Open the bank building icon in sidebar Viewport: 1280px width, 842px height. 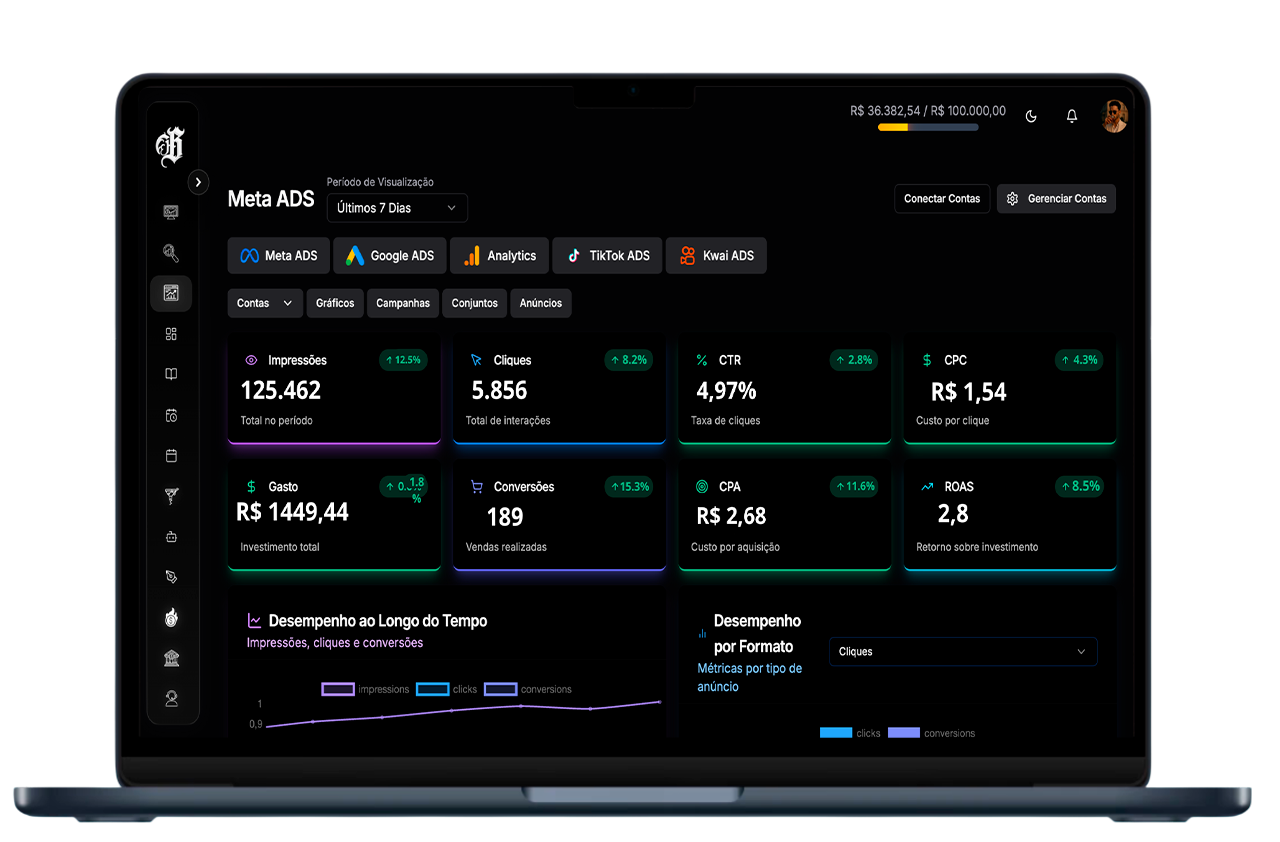point(171,658)
